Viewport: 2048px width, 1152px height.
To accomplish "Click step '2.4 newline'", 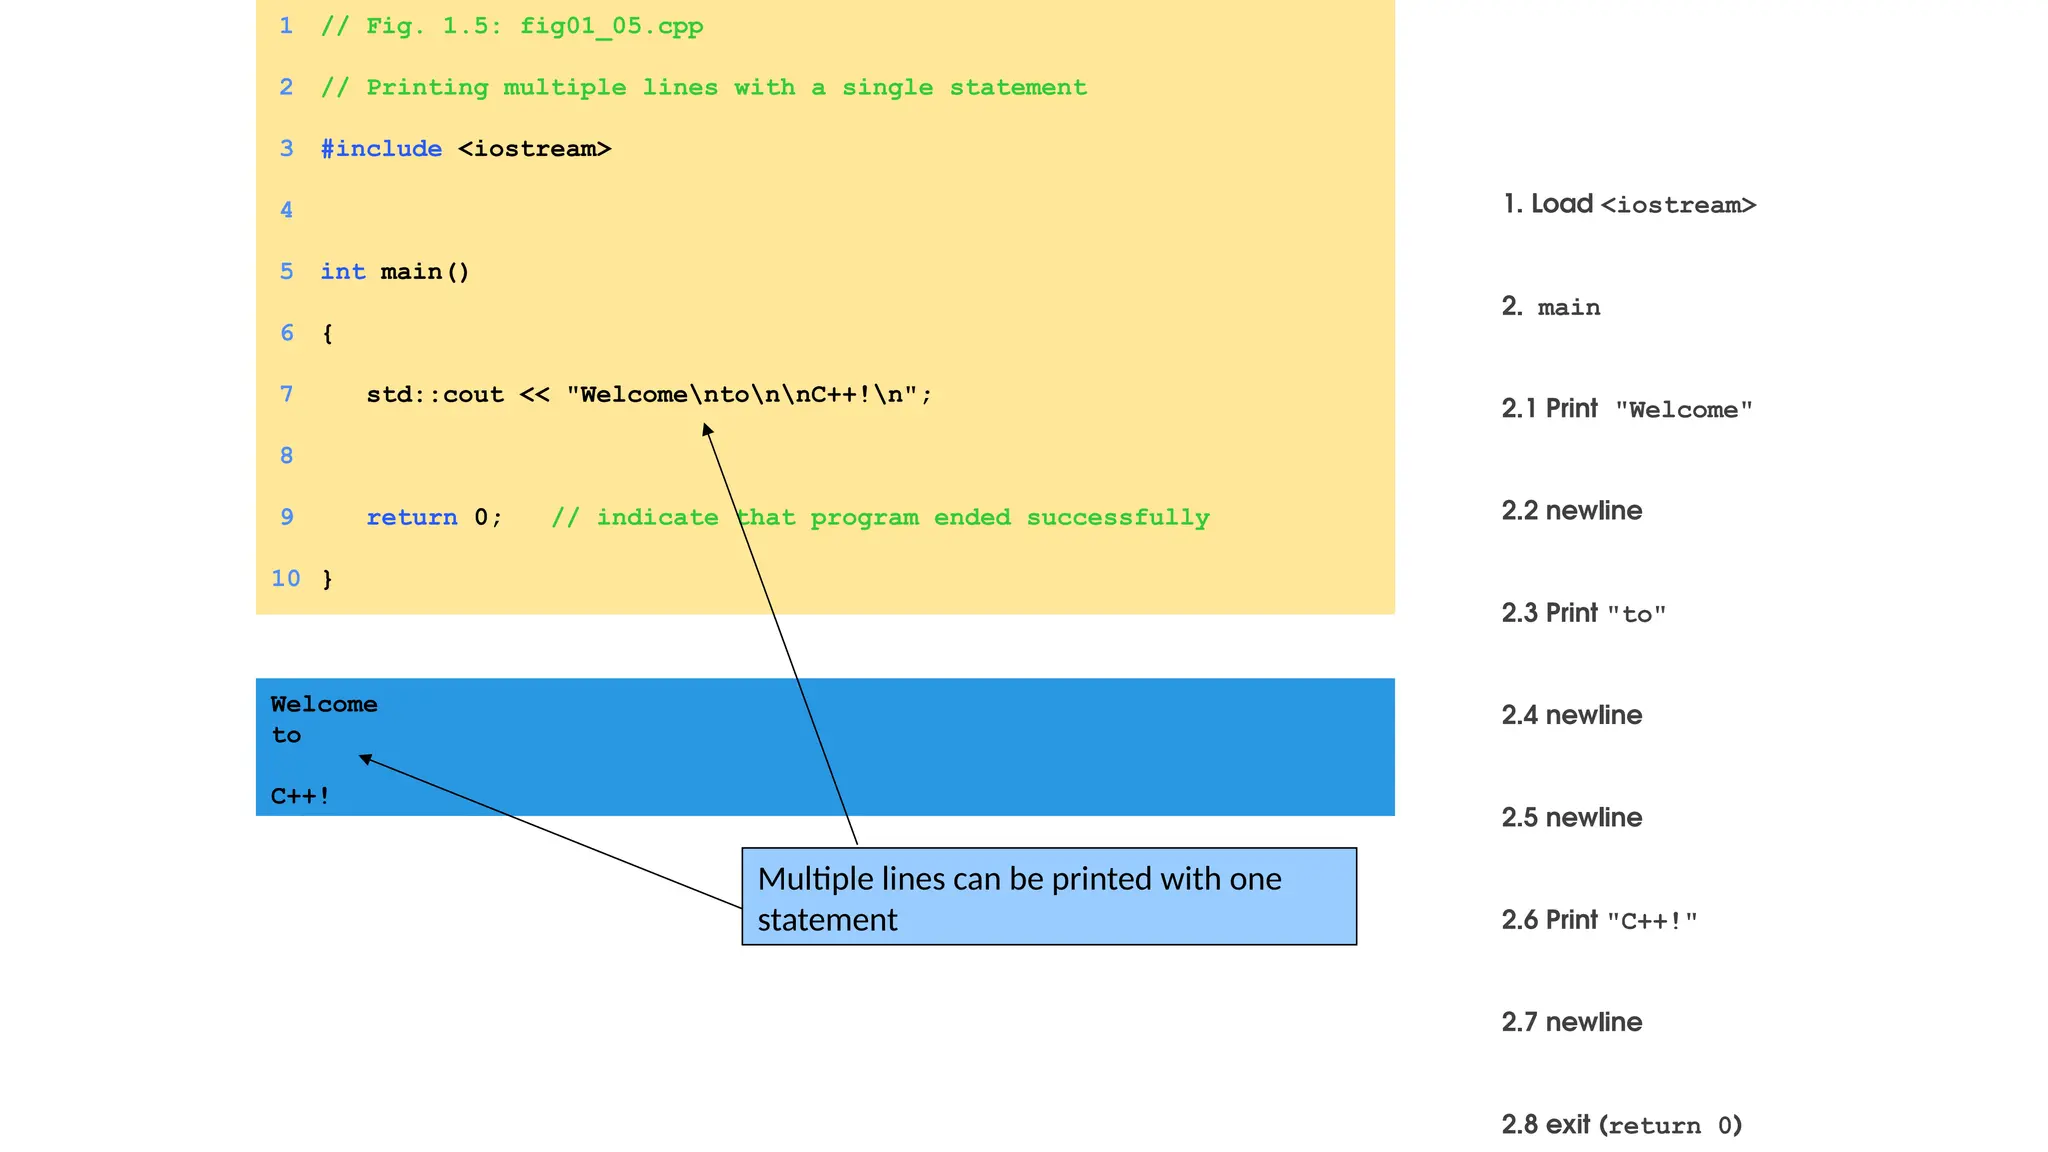I will pos(1572,716).
